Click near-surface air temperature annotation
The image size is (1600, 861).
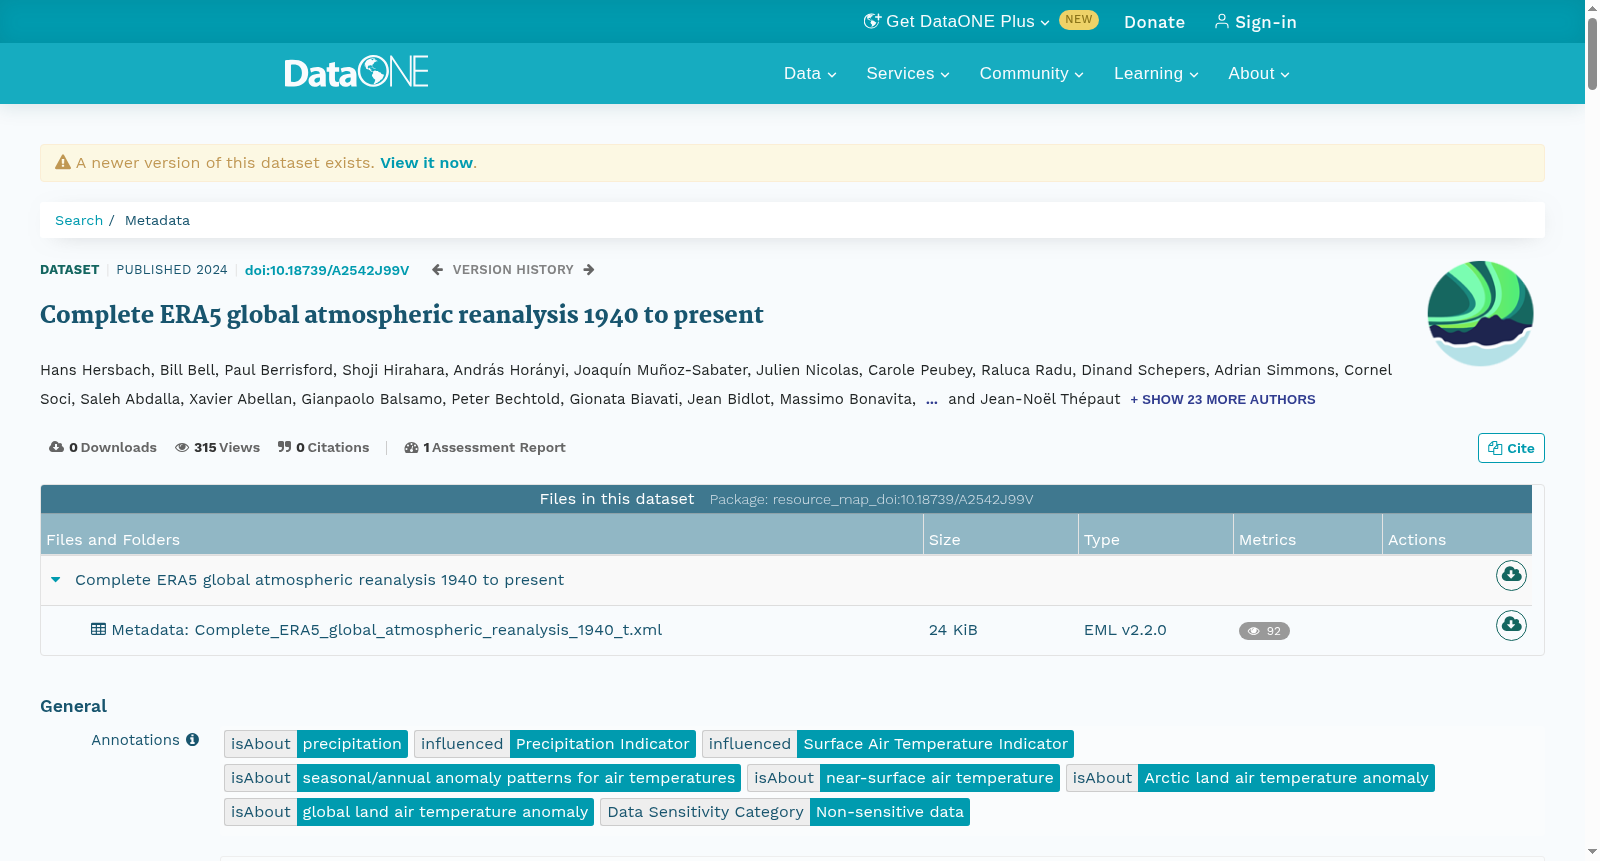point(940,778)
